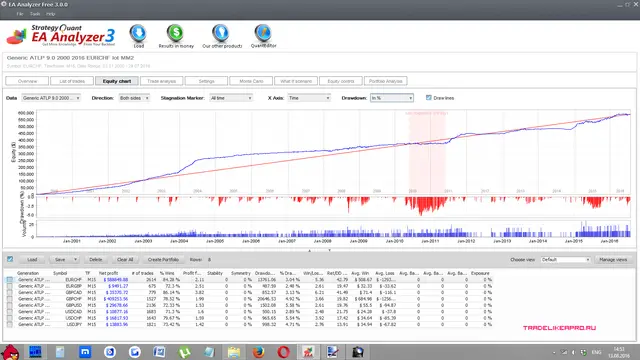Click the Manage views button
The height and width of the screenshot is (360, 640).
pos(613,260)
